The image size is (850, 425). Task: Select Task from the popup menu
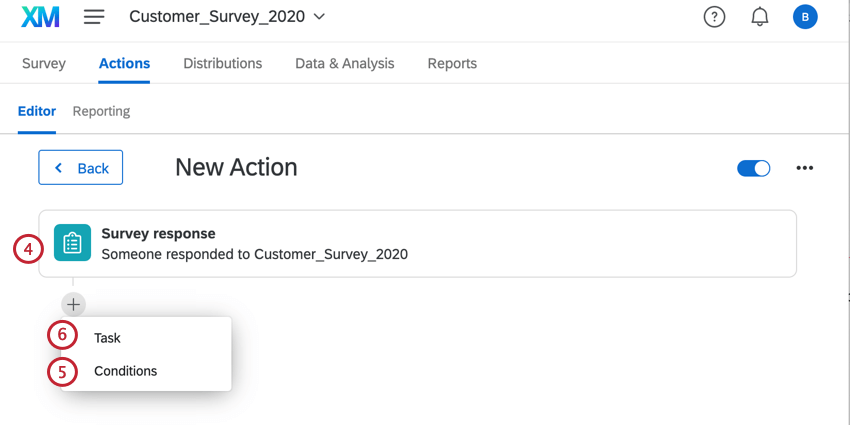tap(107, 338)
